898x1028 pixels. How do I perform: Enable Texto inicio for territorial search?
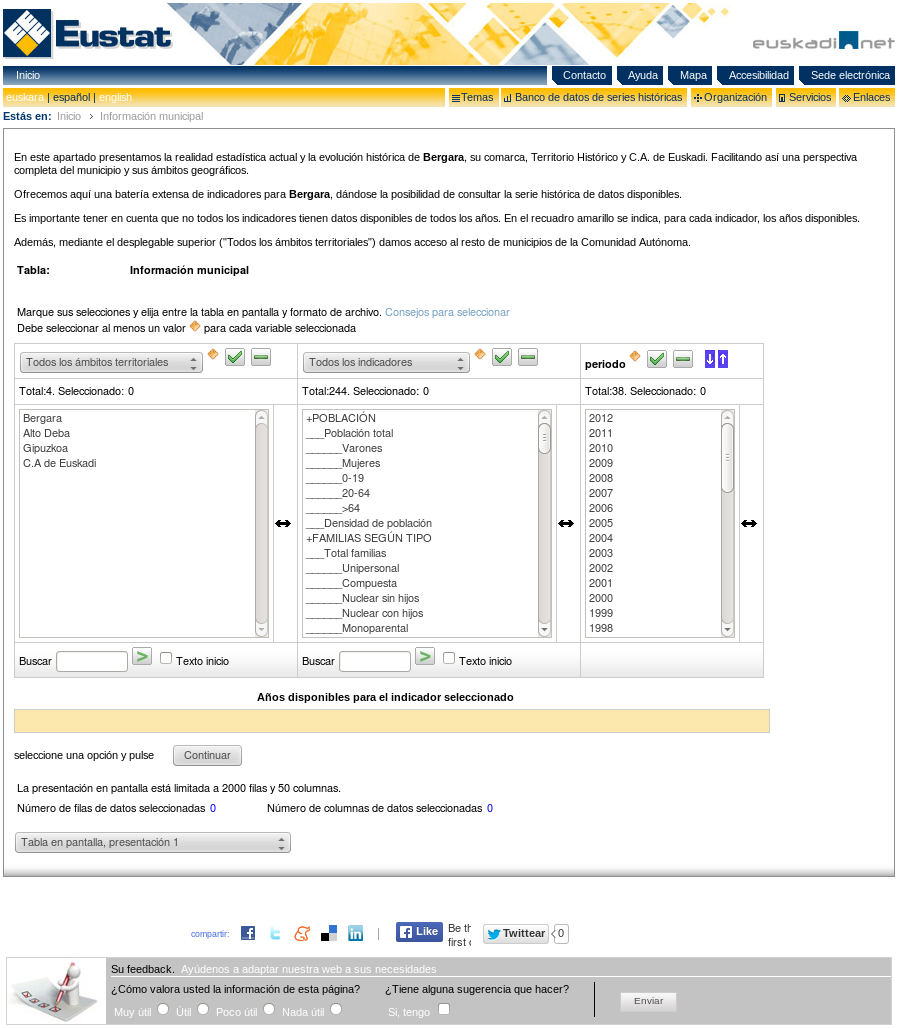click(166, 658)
